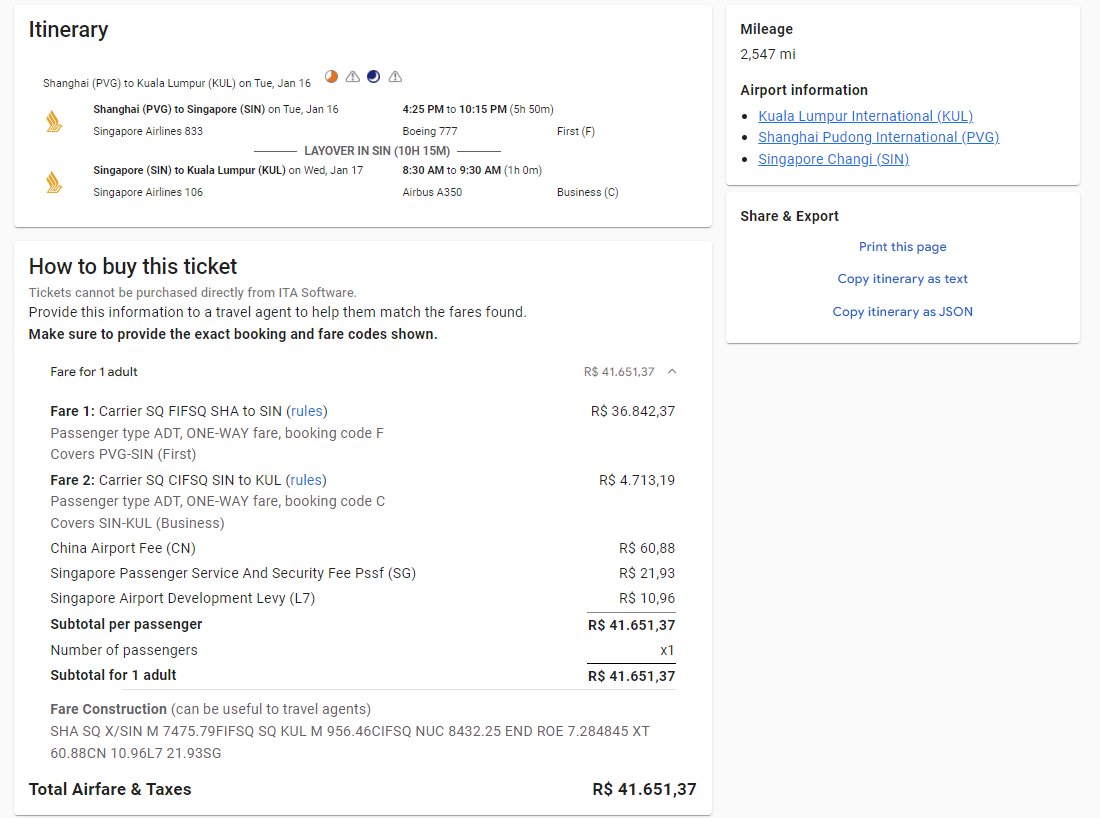Click the Airport information heading

point(804,90)
